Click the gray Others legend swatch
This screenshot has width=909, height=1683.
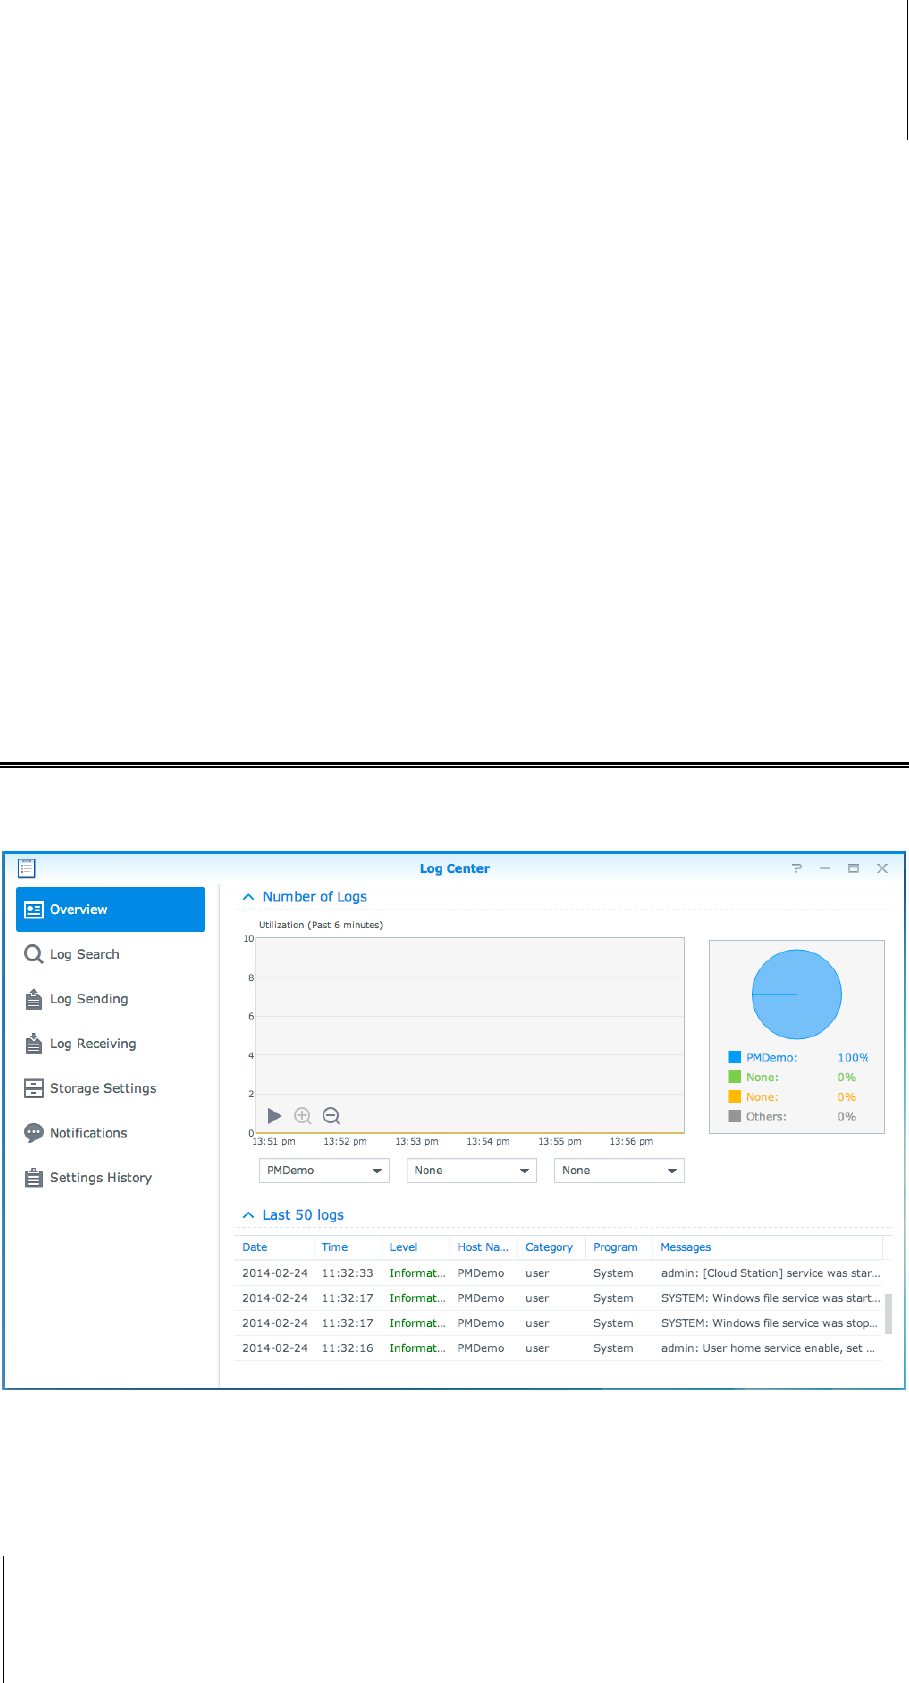coord(735,1116)
